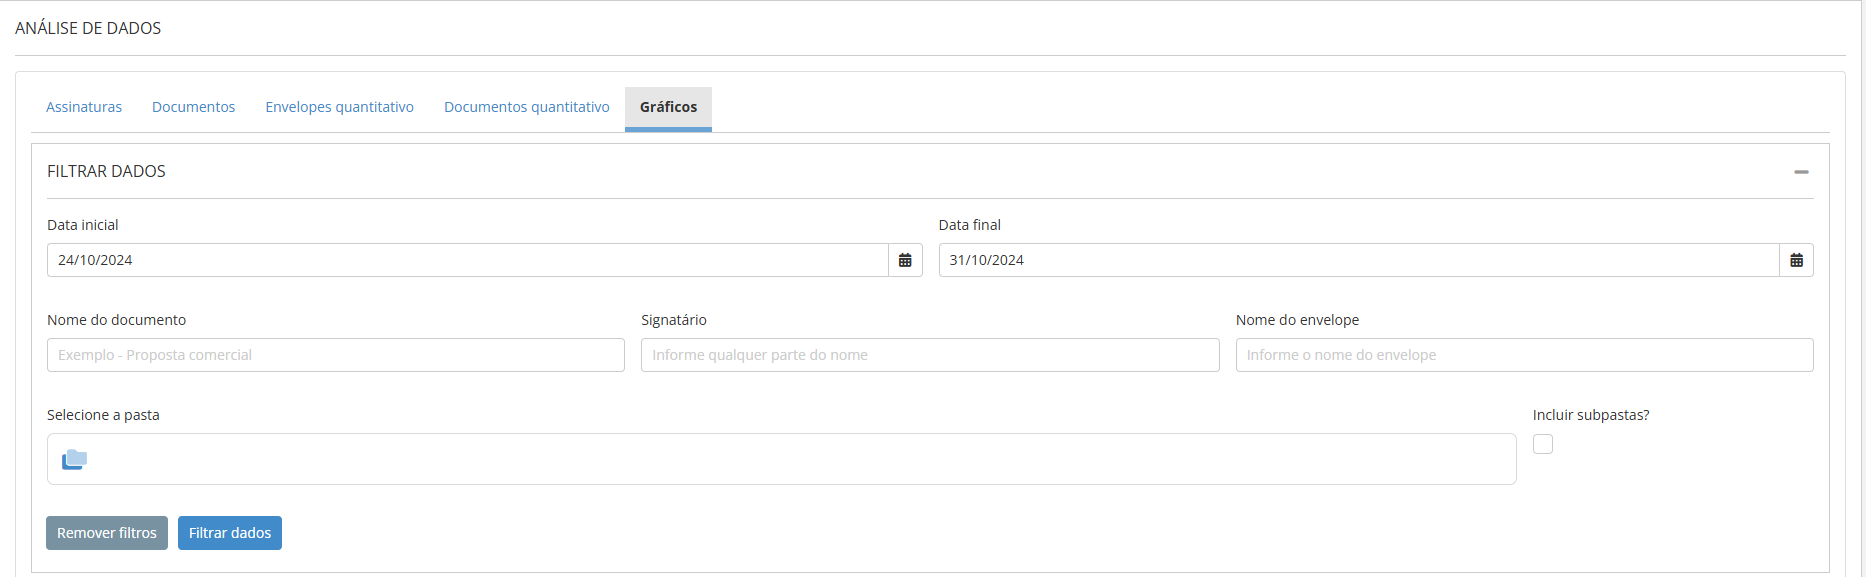Open the Documentos tab
This screenshot has width=1866, height=577.
(x=193, y=107)
